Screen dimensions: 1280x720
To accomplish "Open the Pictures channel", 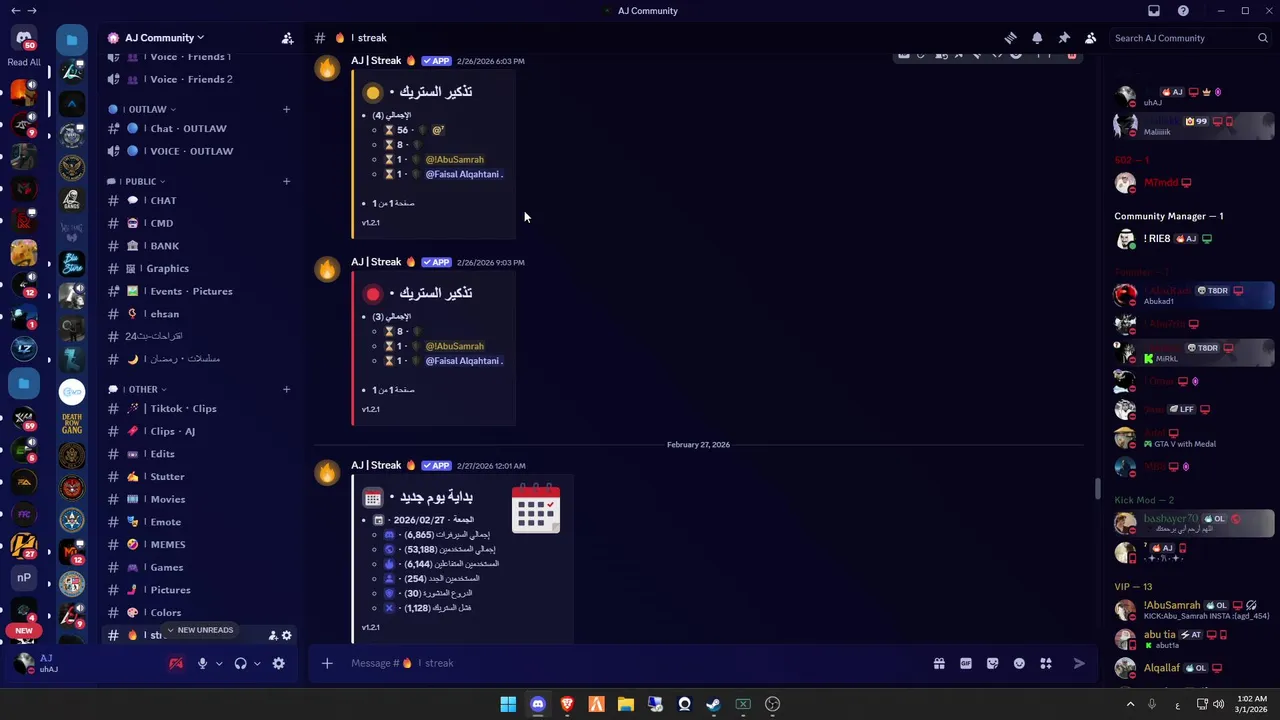I will [x=199, y=590].
